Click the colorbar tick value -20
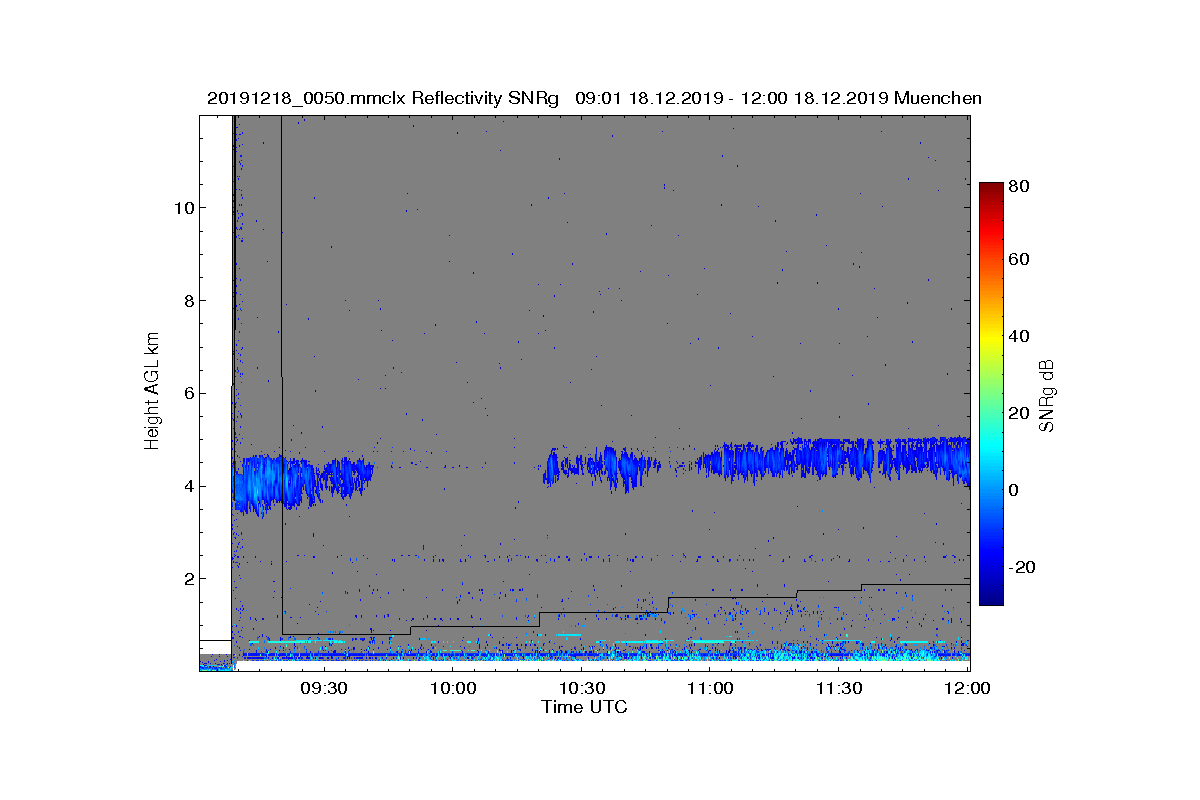 [1022, 567]
